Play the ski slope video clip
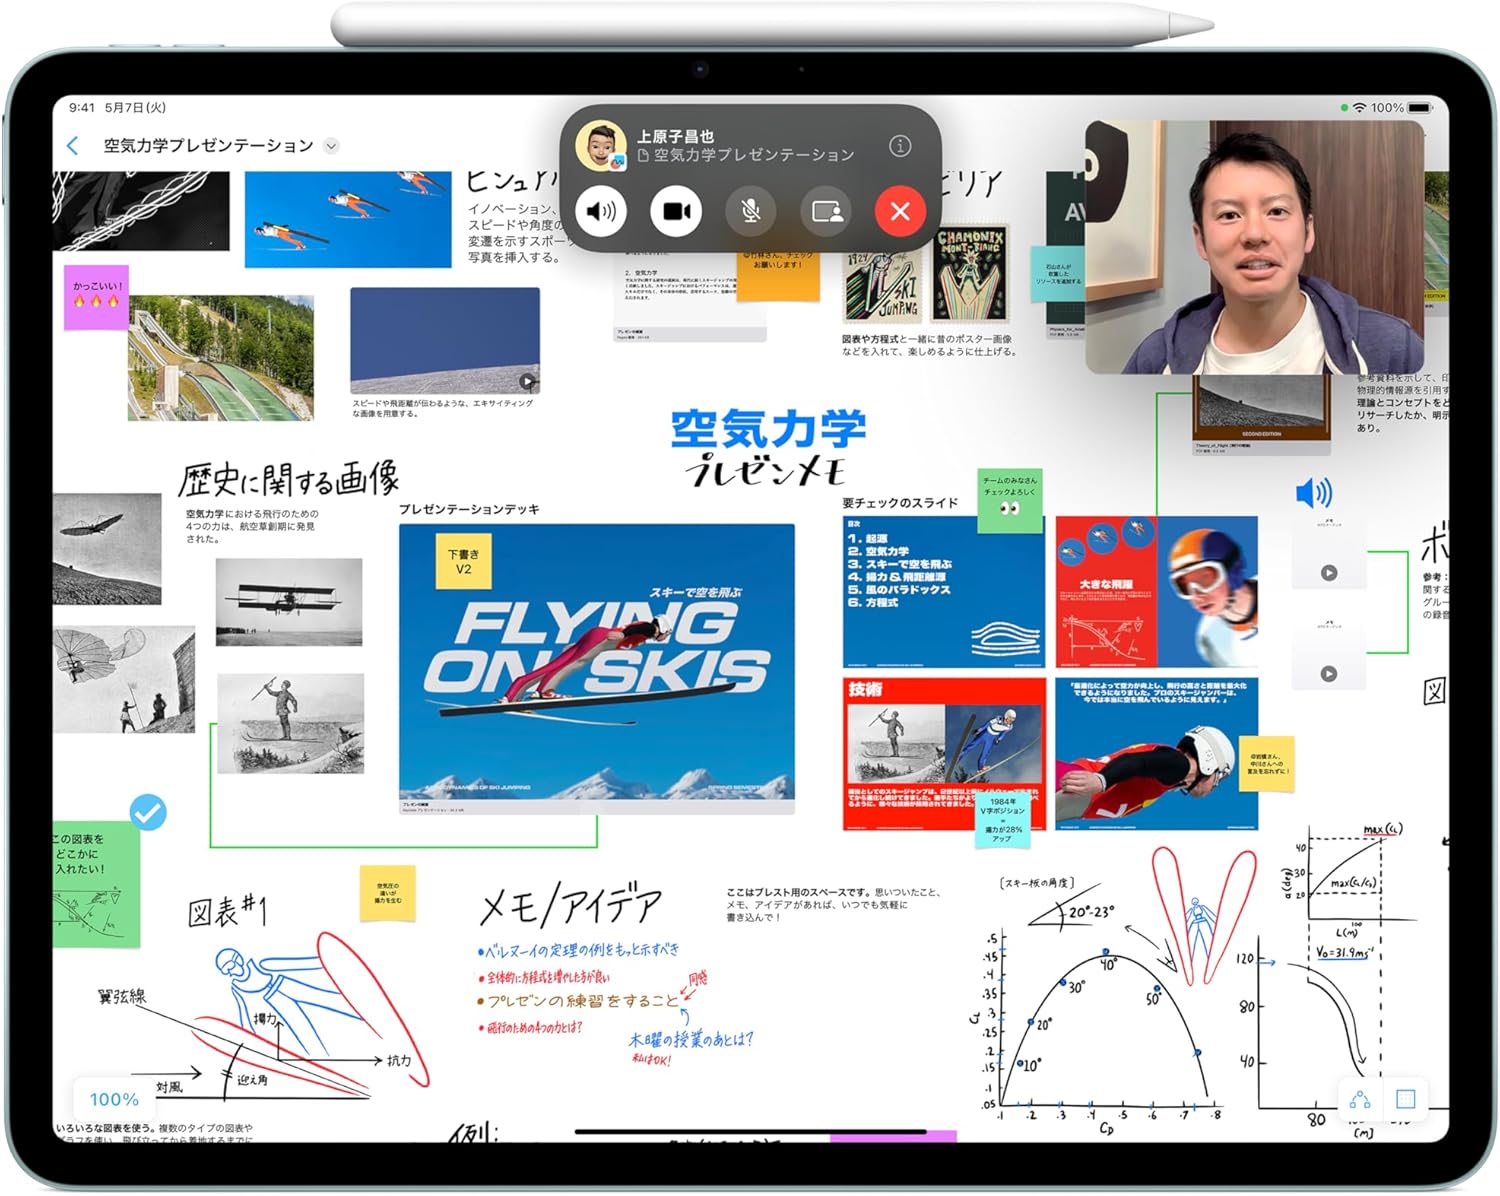This screenshot has height=1196, width=1500. click(x=527, y=381)
